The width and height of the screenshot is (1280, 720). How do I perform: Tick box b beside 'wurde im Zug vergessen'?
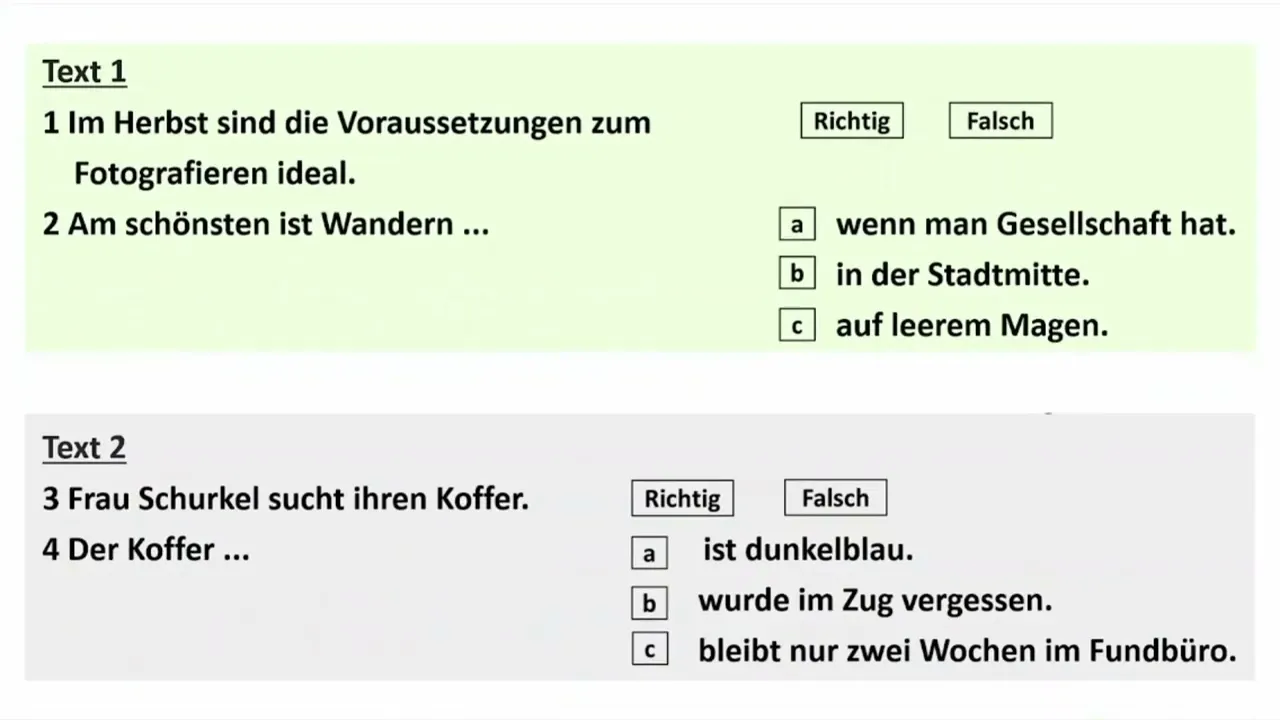click(649, 603)
